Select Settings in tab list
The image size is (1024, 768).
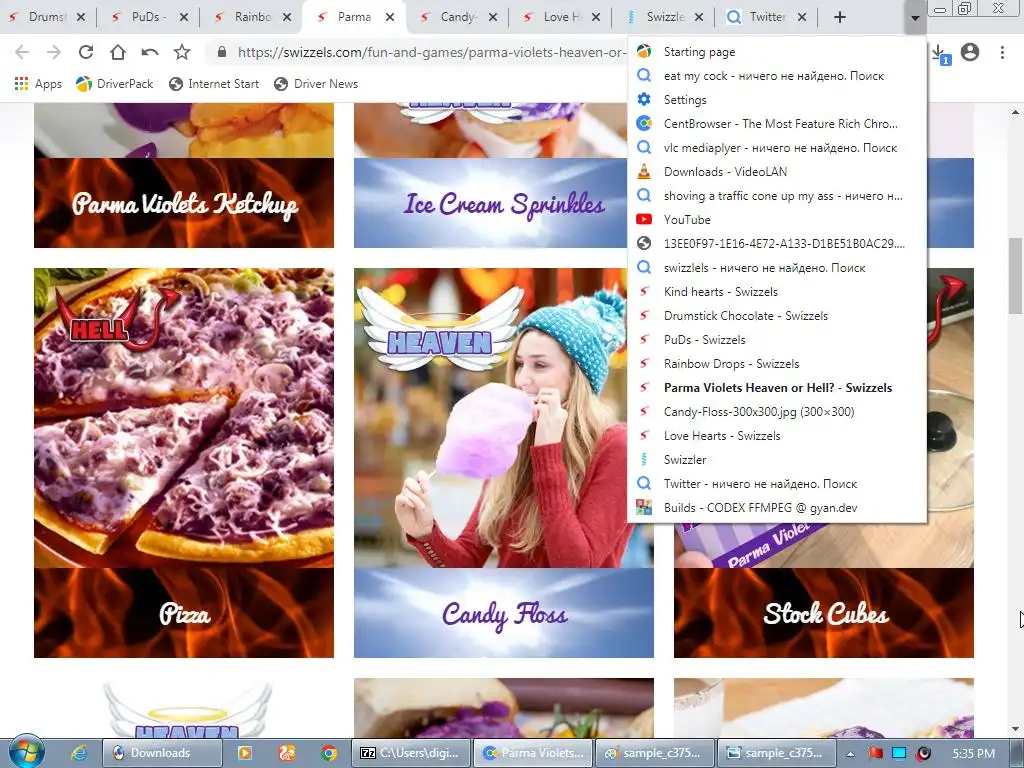(x=776, y=99)
